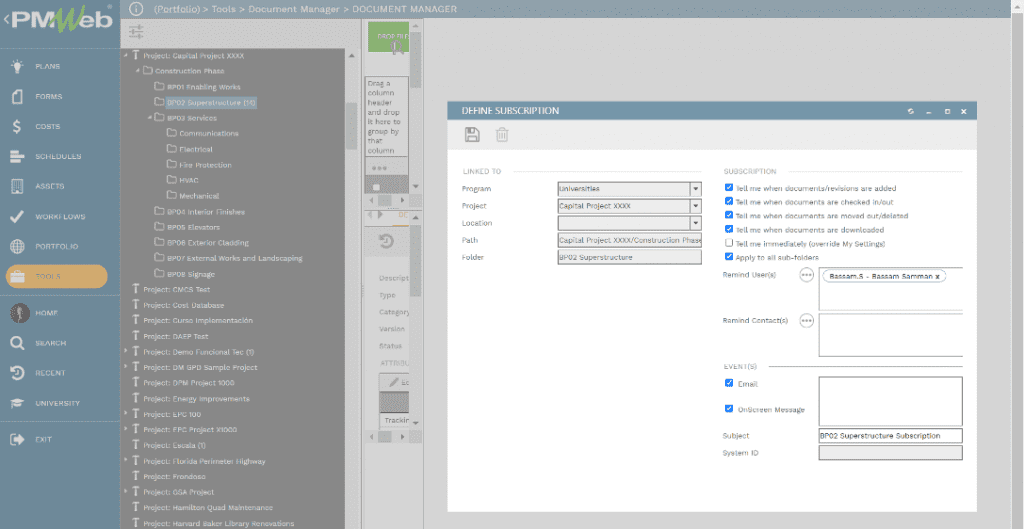Screen dimensions: 1024x529
Task: Click the Drop Files green upload area
Action: (389, 37)
